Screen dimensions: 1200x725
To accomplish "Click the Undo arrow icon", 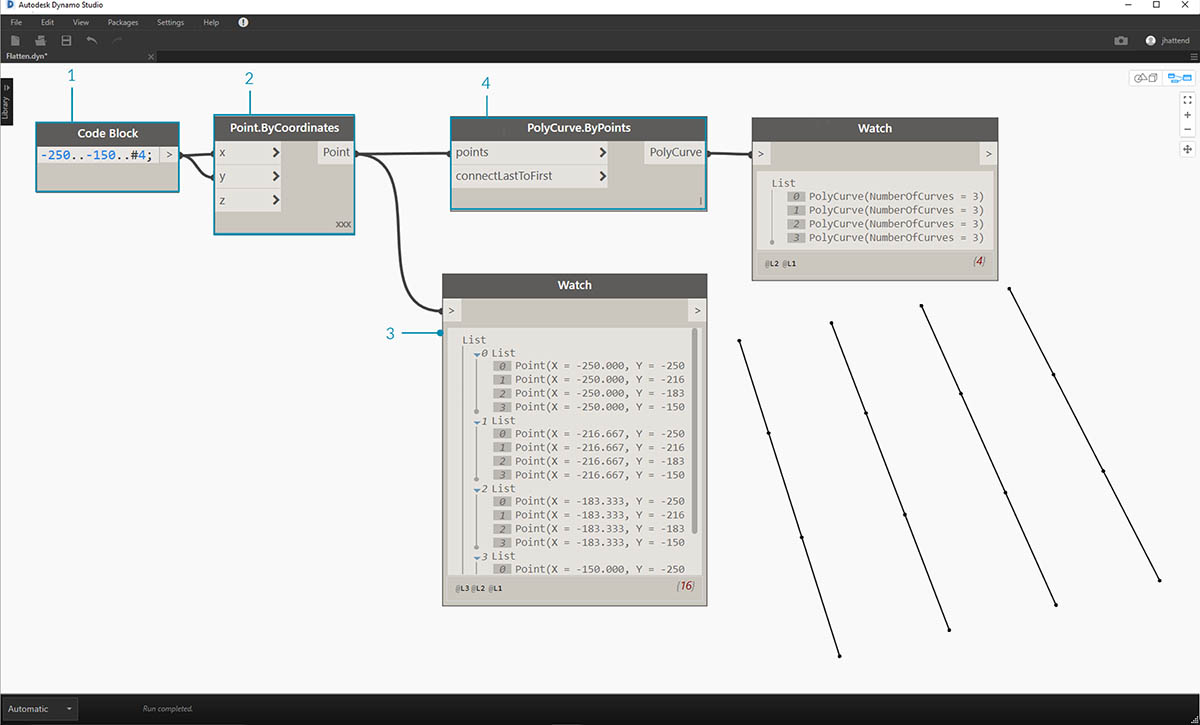I will click(92, 40).
